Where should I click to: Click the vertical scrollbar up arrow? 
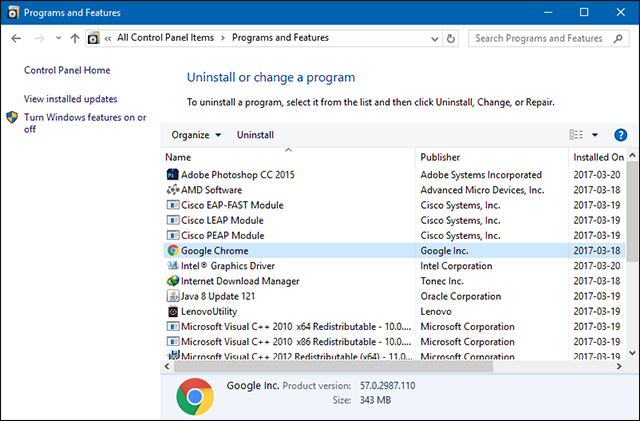pyautogui.click(x=632, y=155)
